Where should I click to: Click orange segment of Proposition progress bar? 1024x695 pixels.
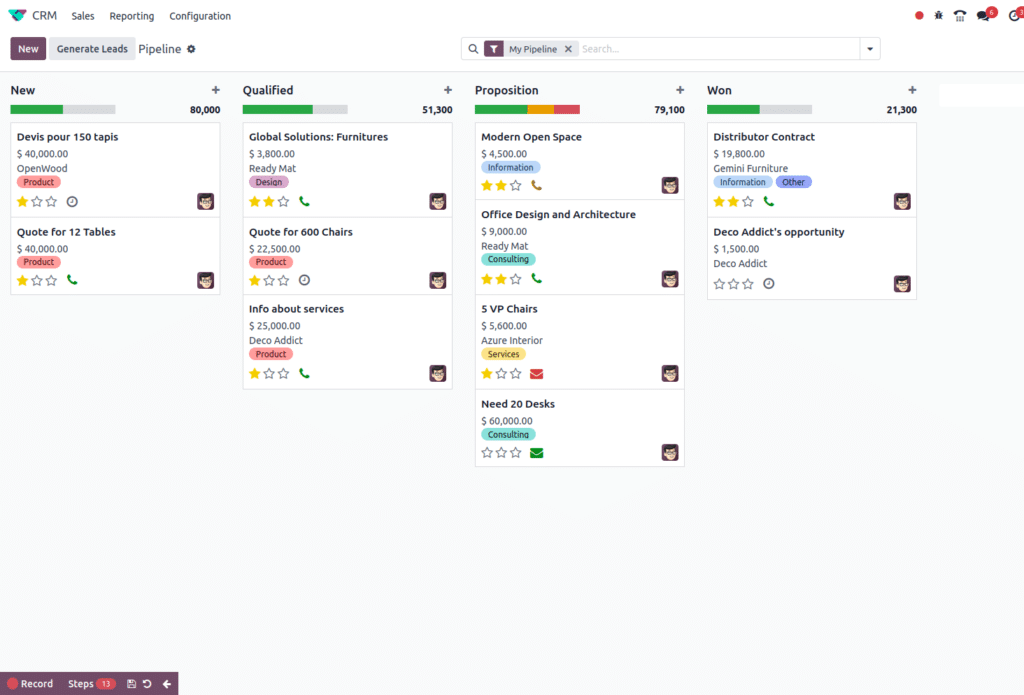[x=541, y=110]
